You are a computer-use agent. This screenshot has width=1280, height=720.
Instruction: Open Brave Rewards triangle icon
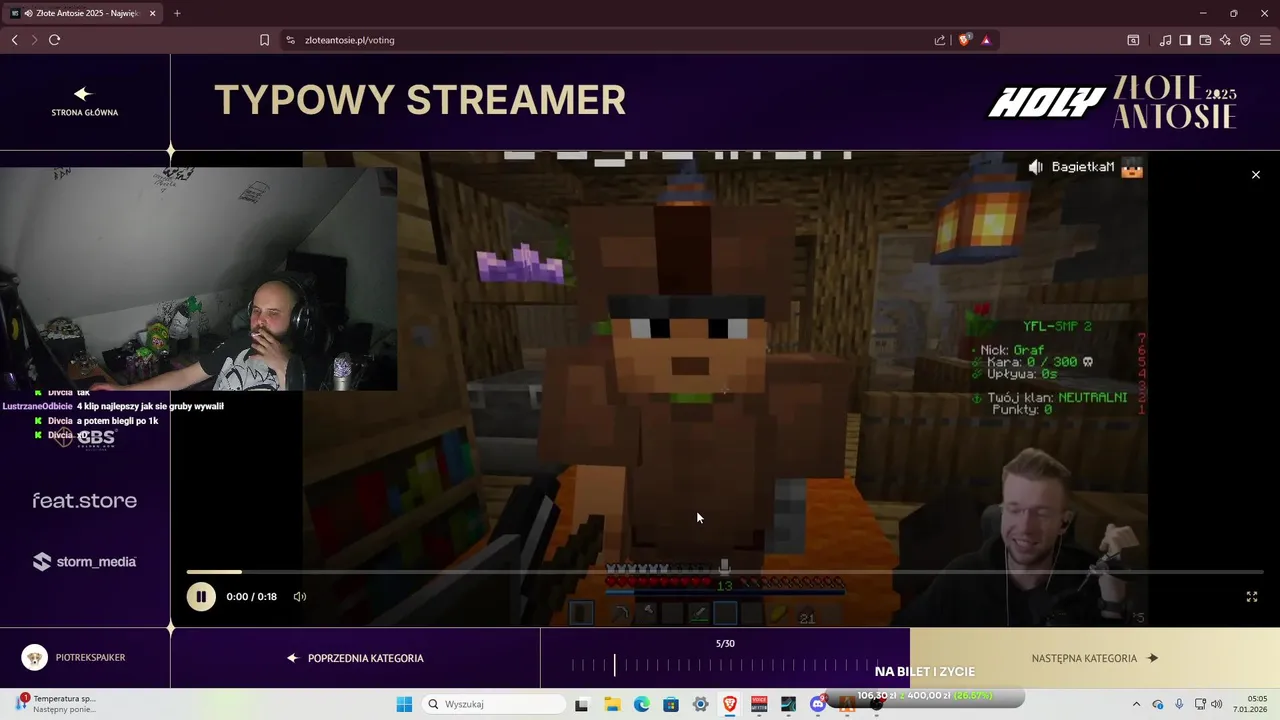[986, 40]
